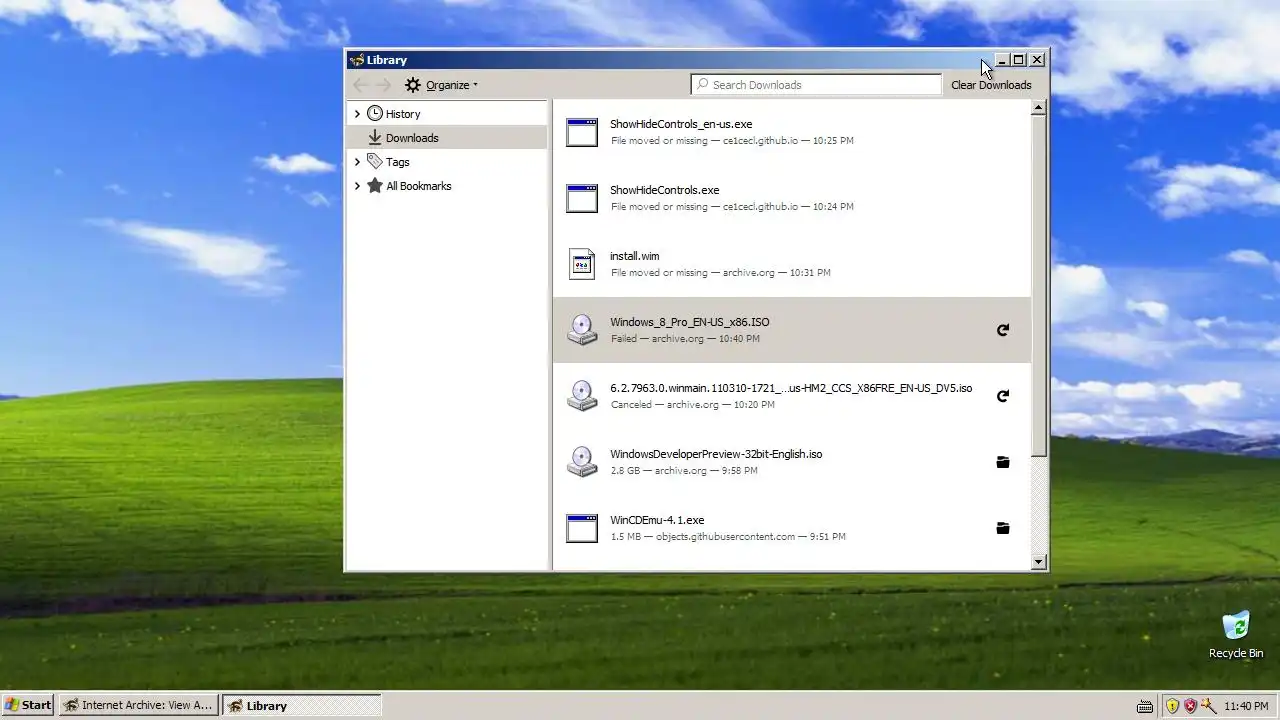Select History in the sidebar
The height and width of the screenshot is (720, 1280).
[x=447, y=114]
